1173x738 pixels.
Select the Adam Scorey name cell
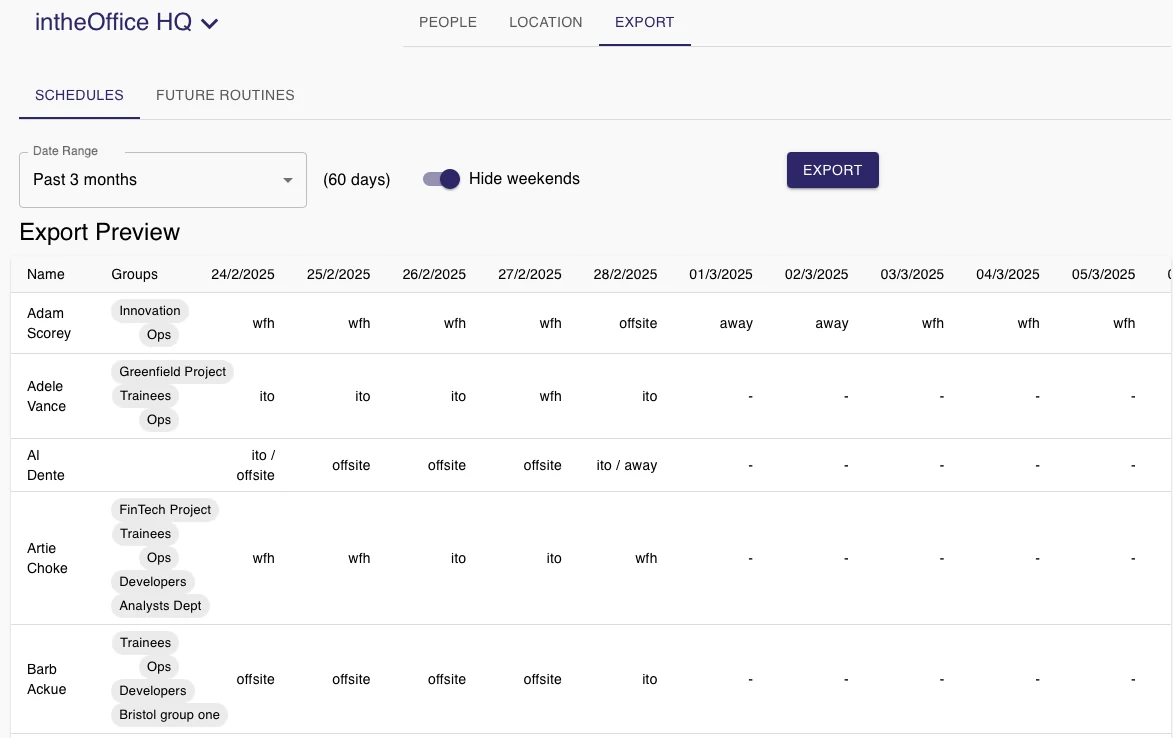(x=49, y=323)
